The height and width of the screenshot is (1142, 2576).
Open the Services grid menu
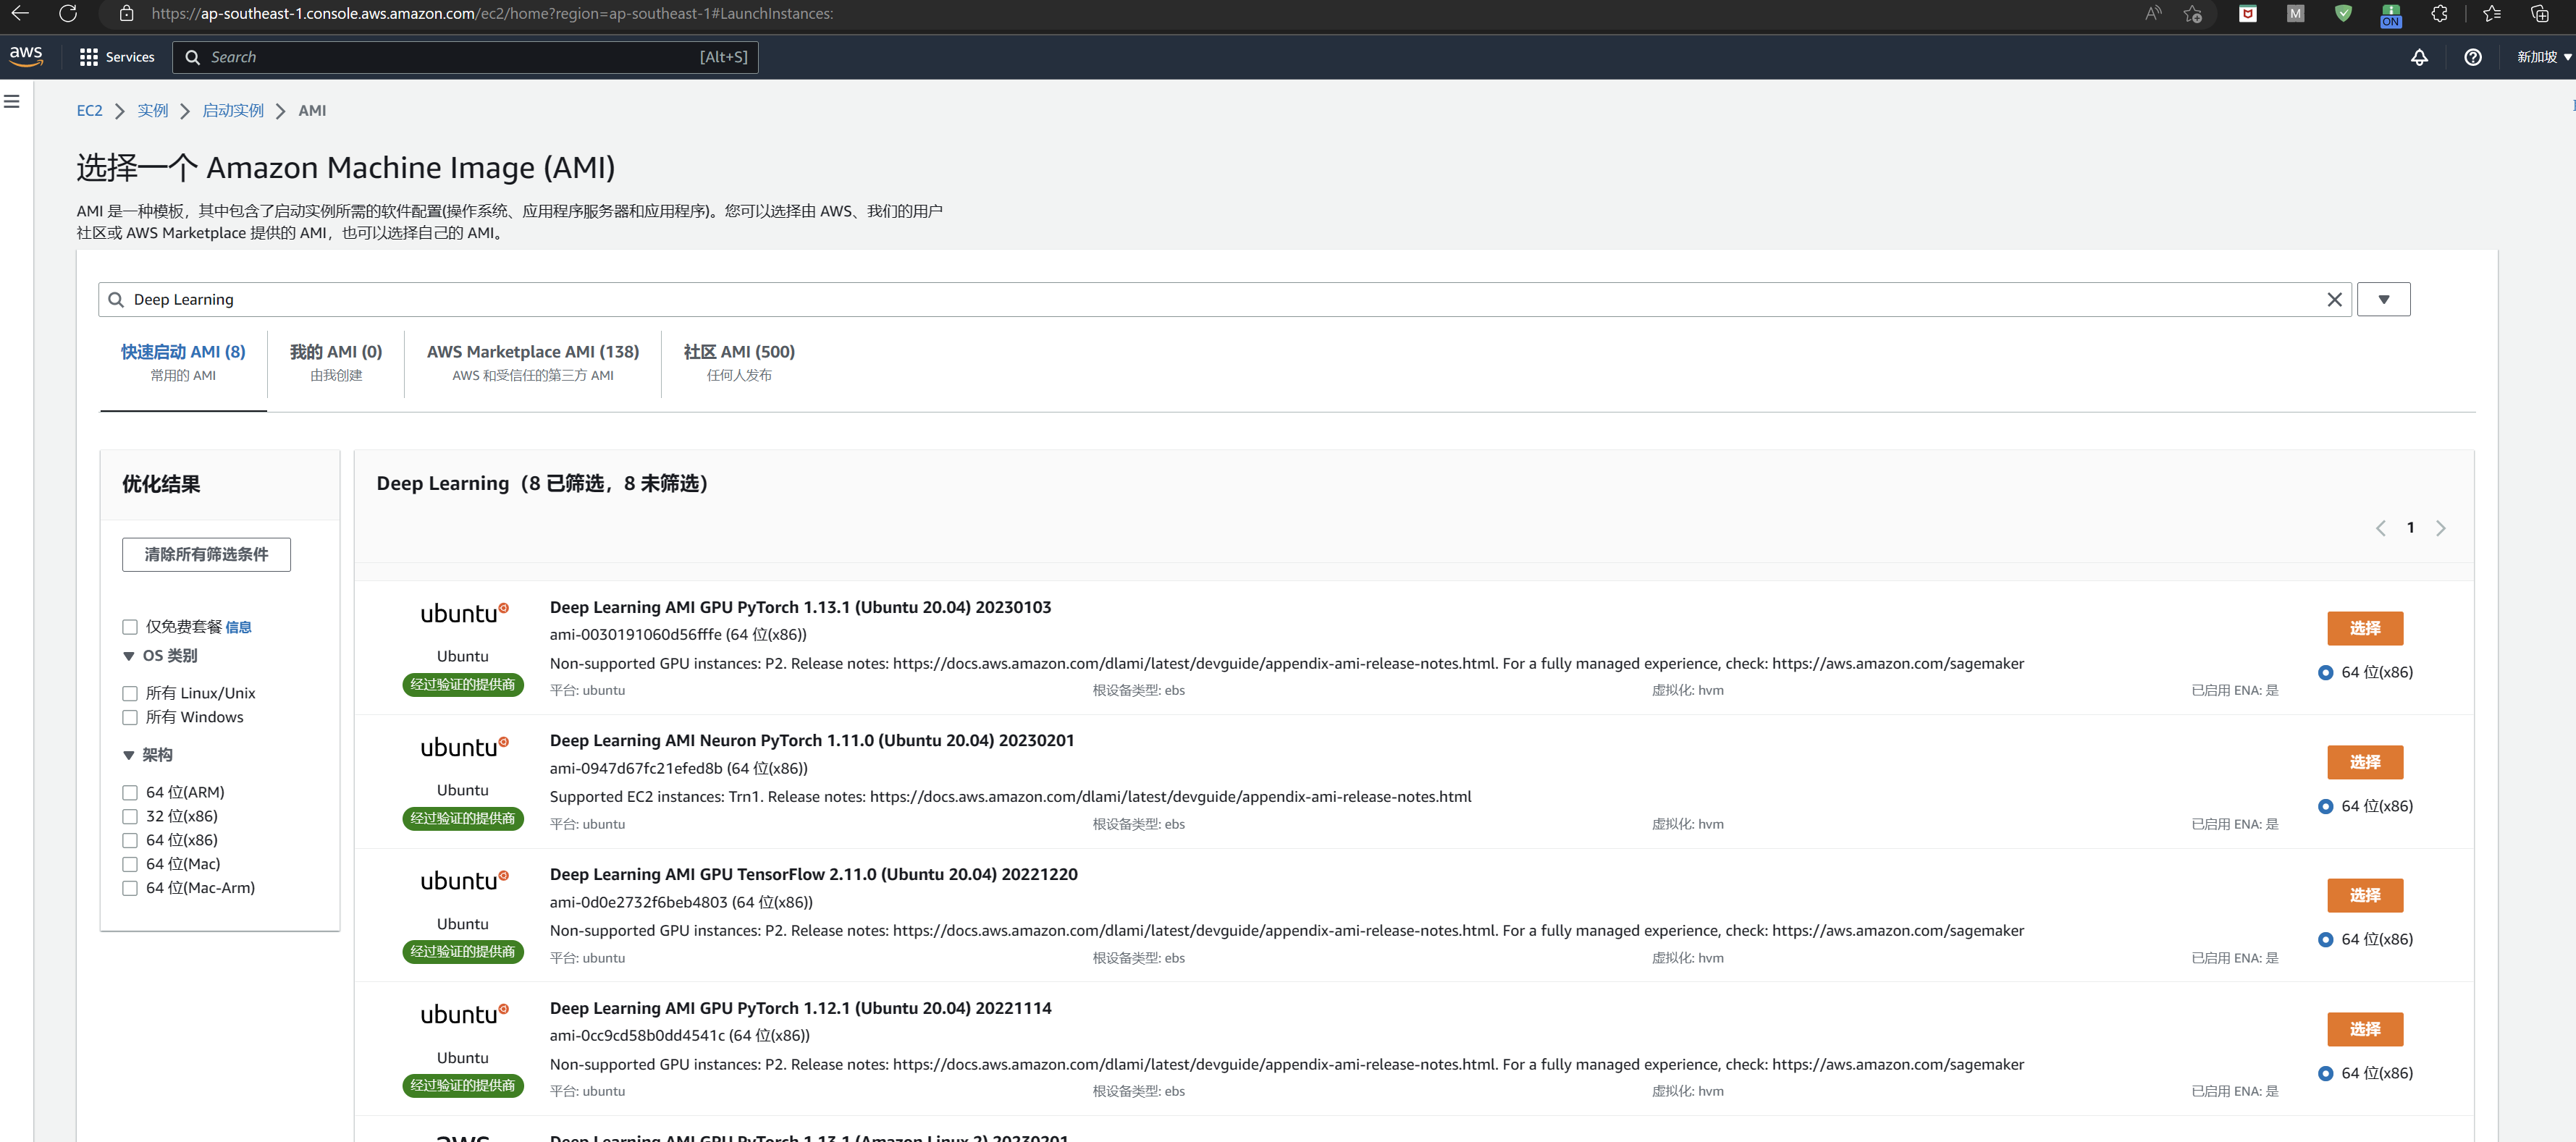pos(116,57)
